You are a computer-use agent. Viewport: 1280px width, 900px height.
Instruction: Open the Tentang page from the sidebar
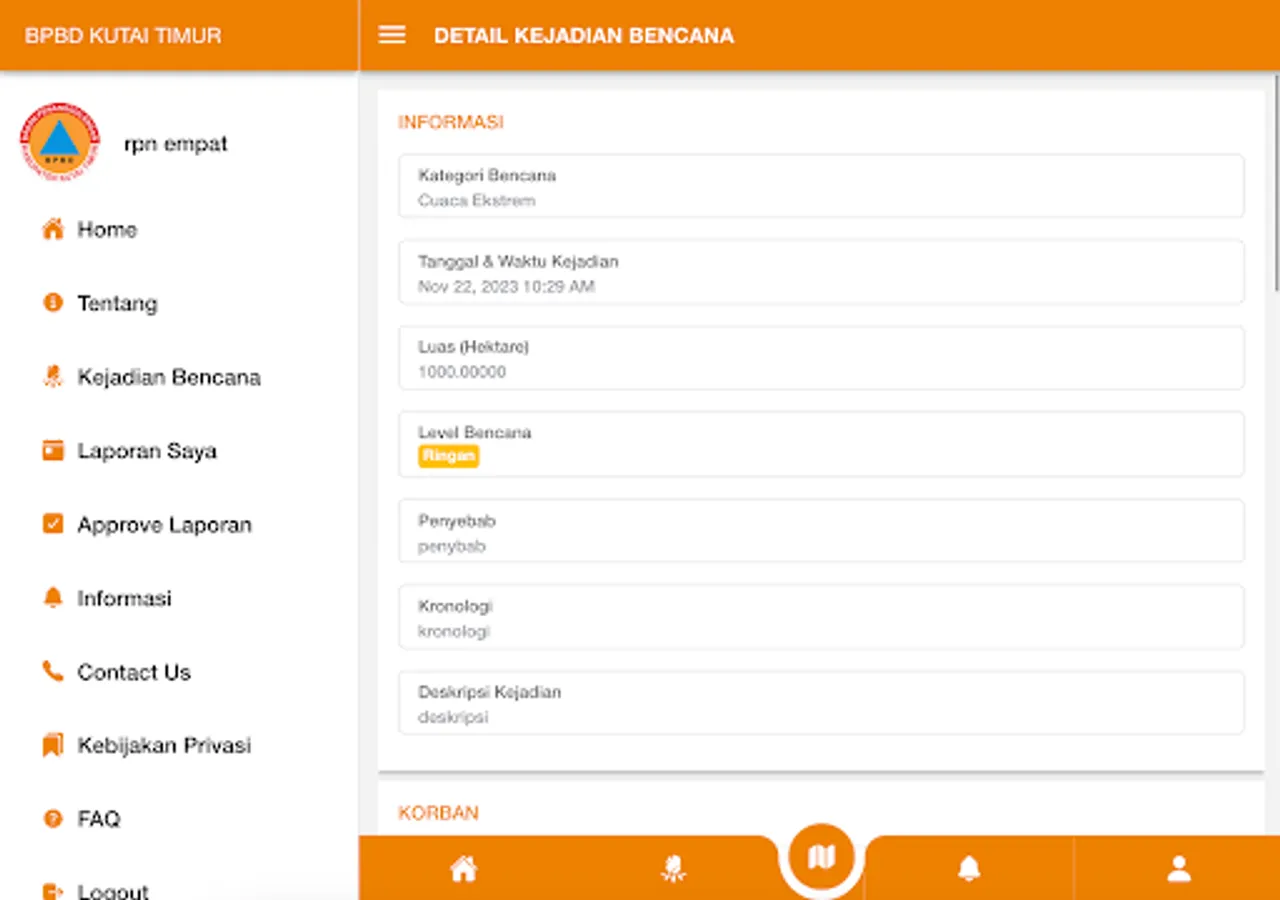point(117,303)
